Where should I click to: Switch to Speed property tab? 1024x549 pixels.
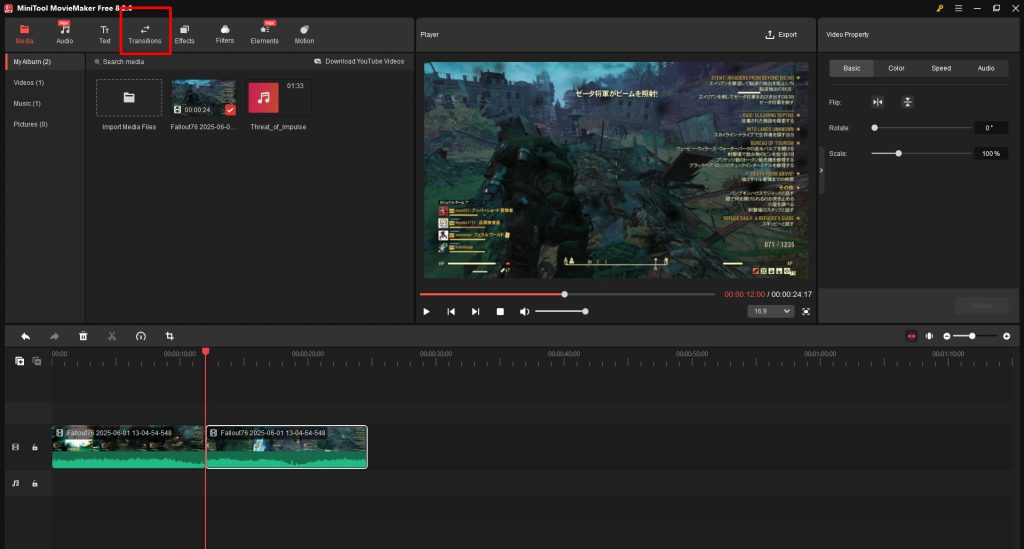point(941,68)
